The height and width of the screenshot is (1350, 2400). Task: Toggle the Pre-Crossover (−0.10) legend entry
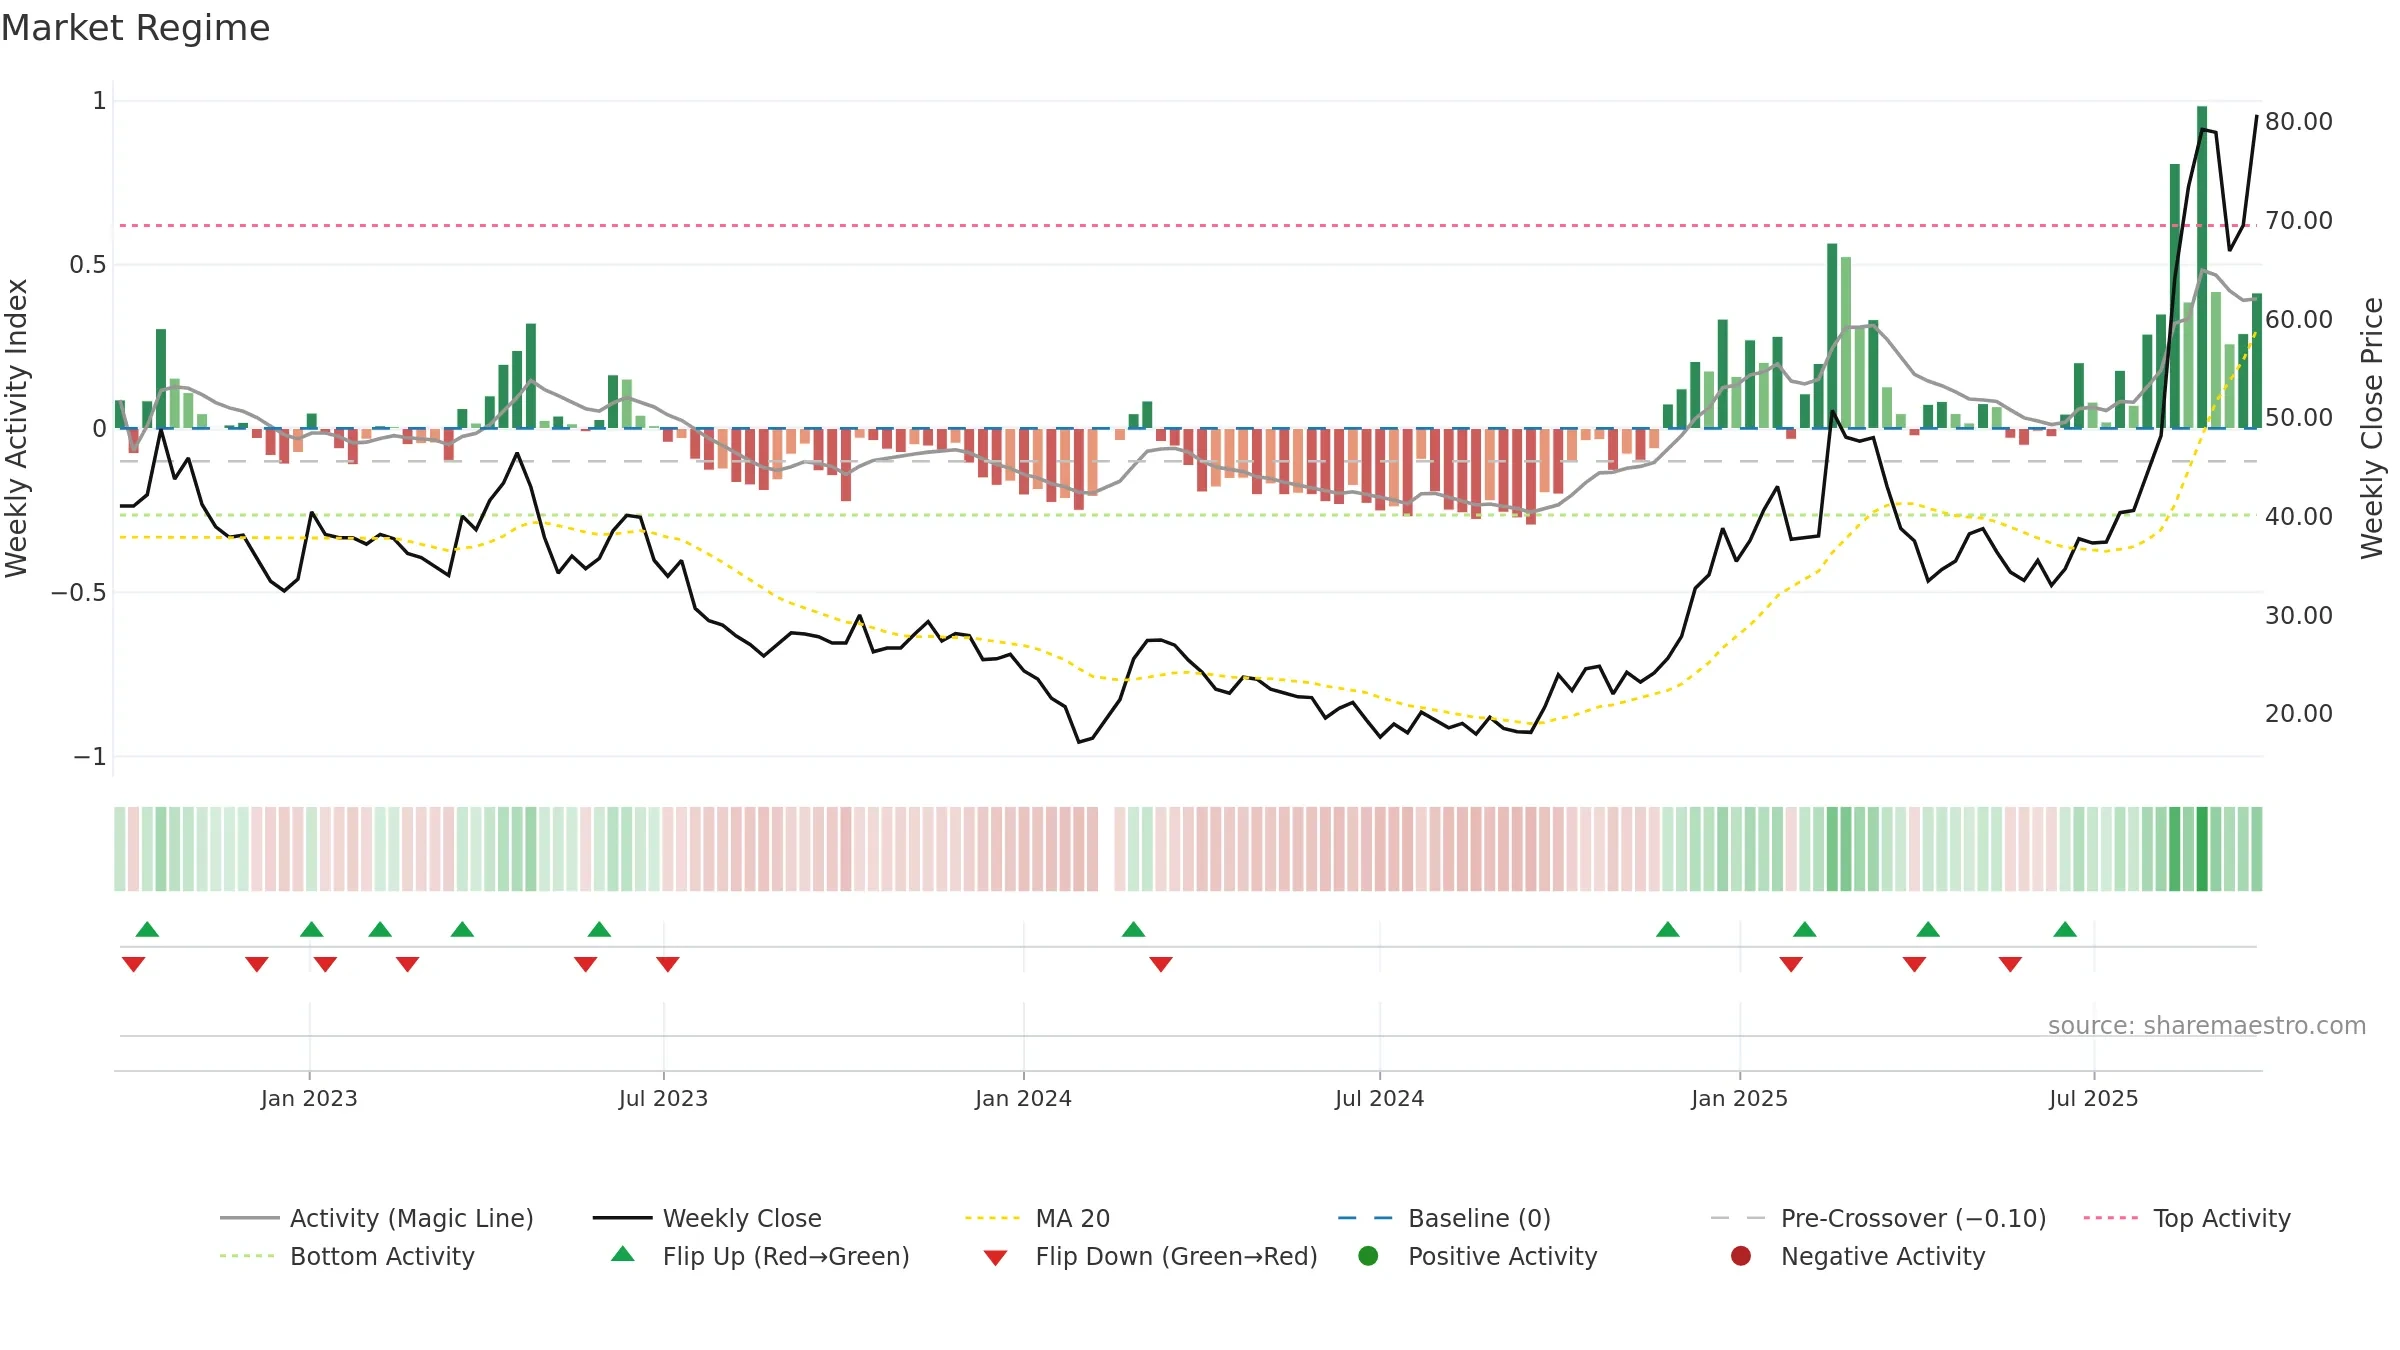pyautogui.click(x=1878, y=1218)
